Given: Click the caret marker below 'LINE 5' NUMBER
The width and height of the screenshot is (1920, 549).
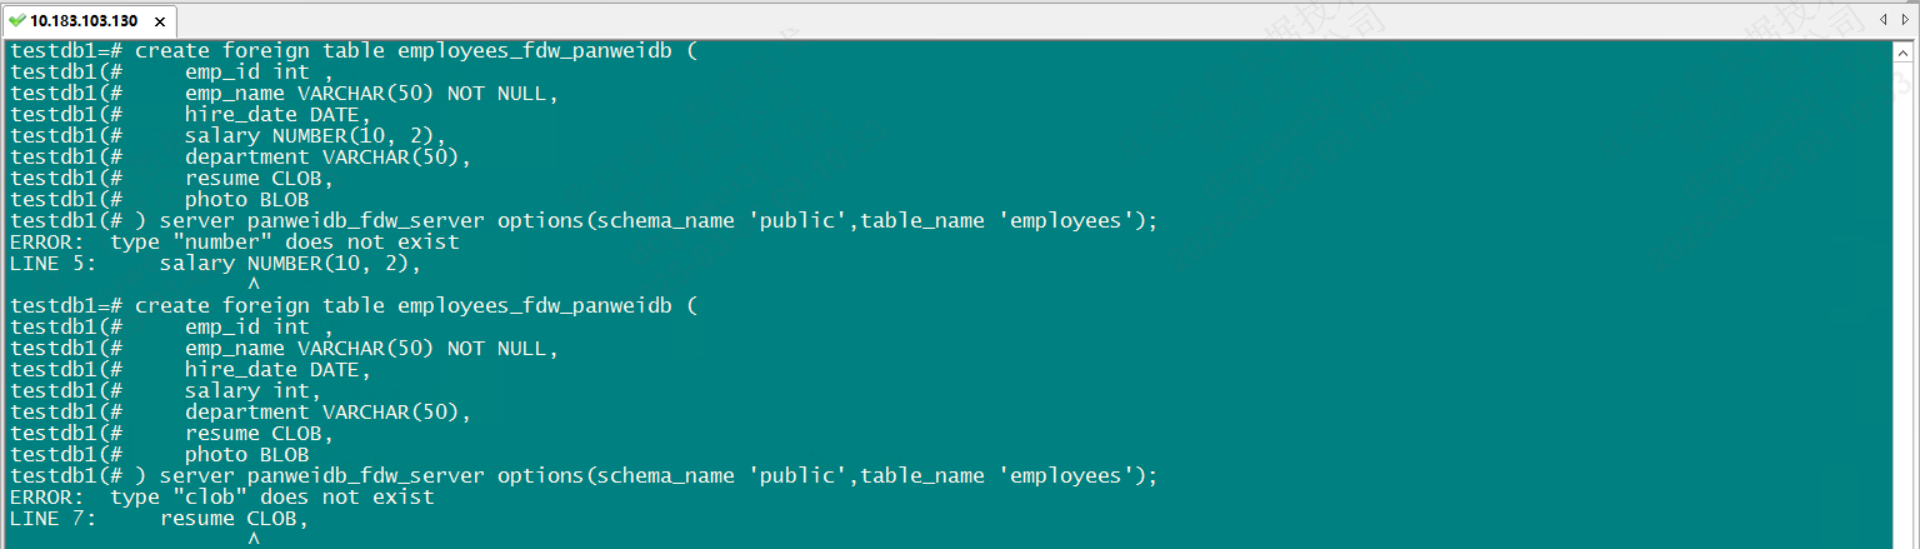Looking at the screenshot, I should pyautogui.click(x=254, y=284).
